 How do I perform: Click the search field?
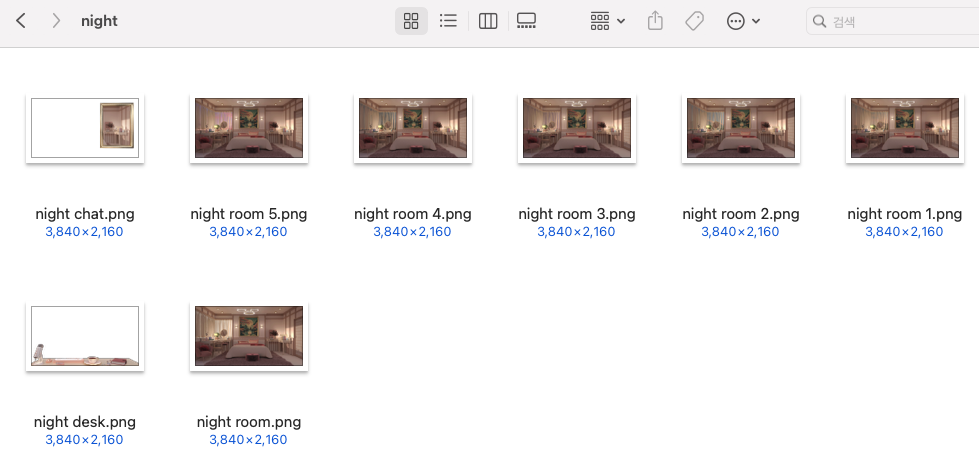tap(893, 21)
